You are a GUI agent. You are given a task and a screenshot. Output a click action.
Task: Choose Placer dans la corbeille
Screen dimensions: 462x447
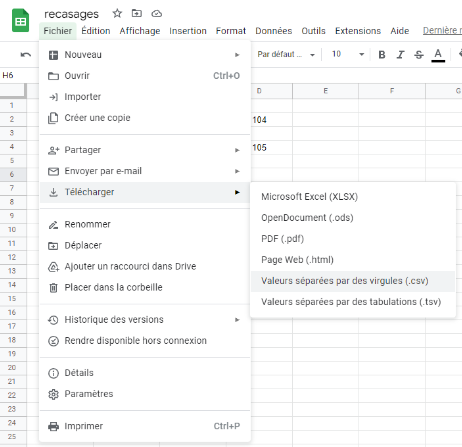(x=145, y=287)
